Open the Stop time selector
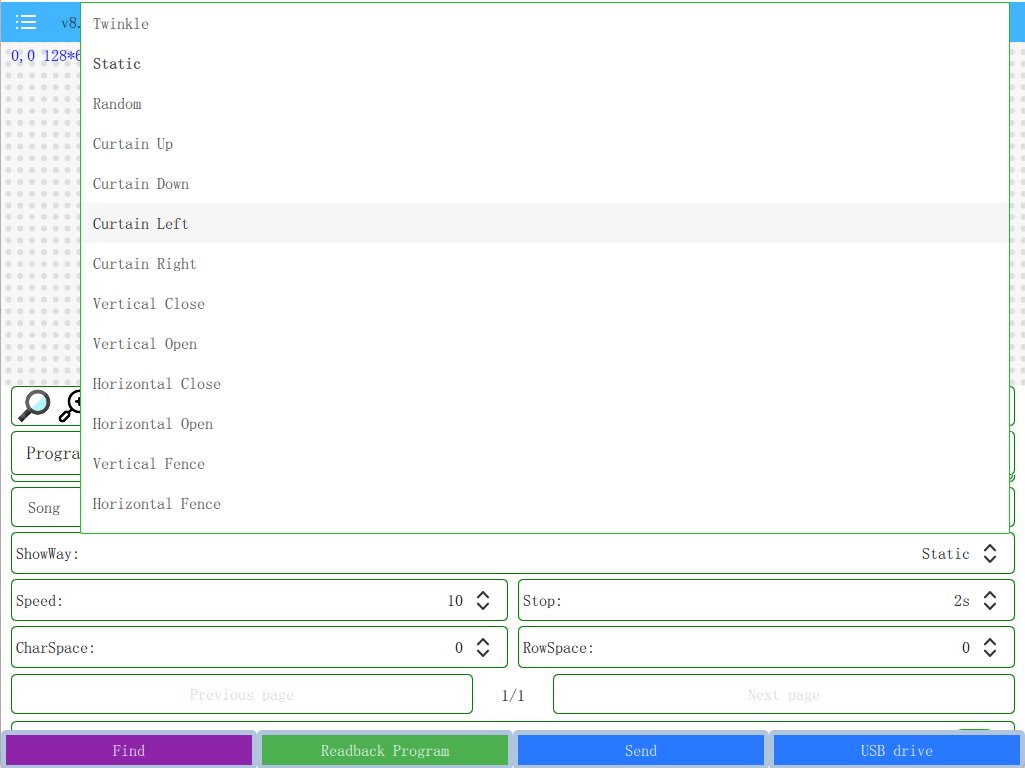Screen dimensions: 1025x768 (990, 601)
